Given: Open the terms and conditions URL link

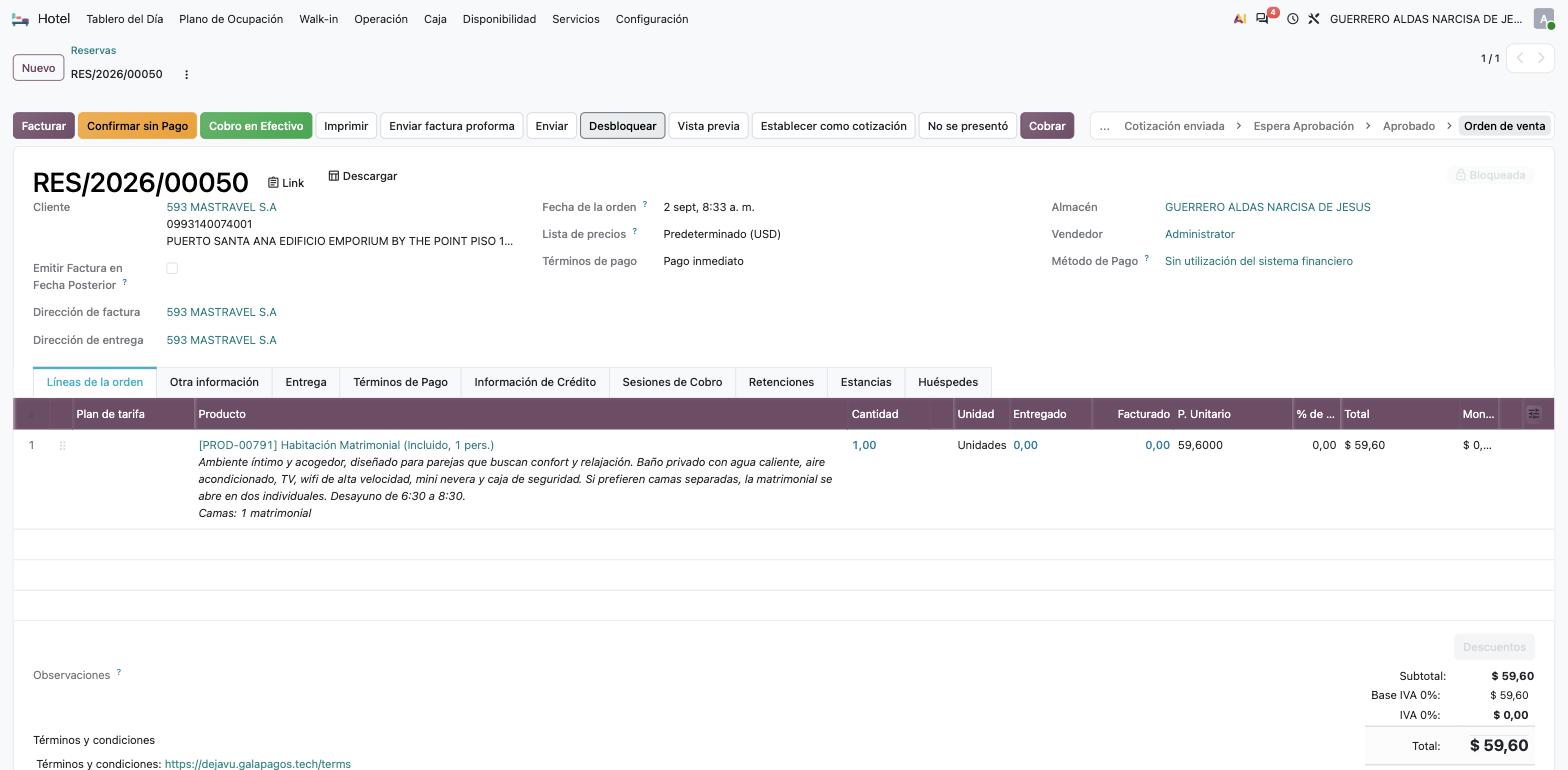Looking at the screenshot, I should click(258, 764).
